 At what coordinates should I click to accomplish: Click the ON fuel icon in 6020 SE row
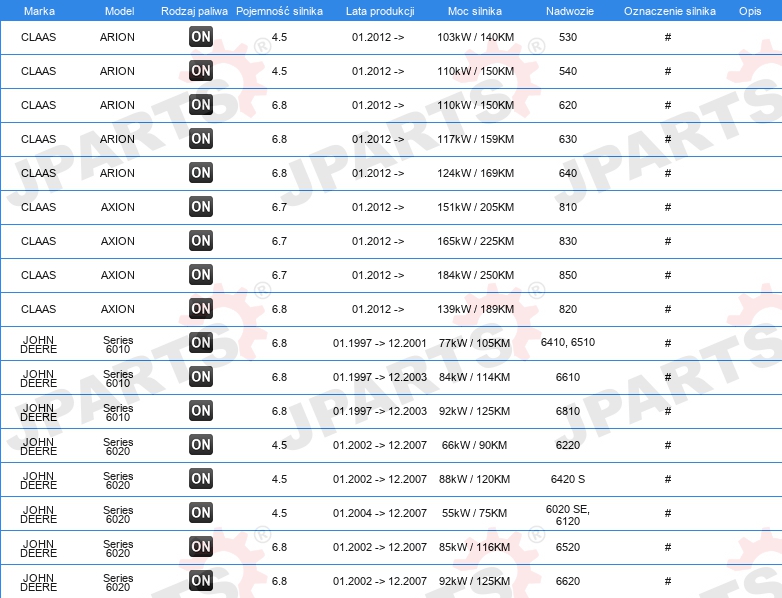tap(201, 512)
